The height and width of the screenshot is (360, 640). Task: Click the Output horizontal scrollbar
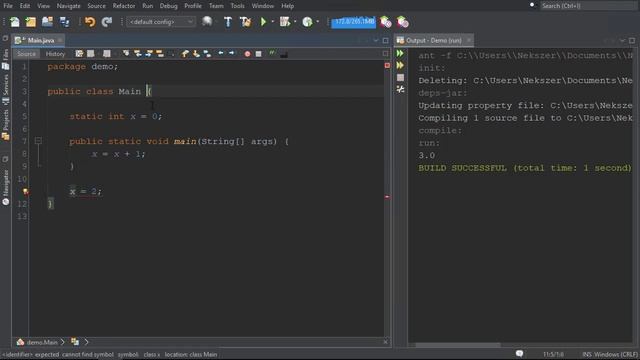458,345
